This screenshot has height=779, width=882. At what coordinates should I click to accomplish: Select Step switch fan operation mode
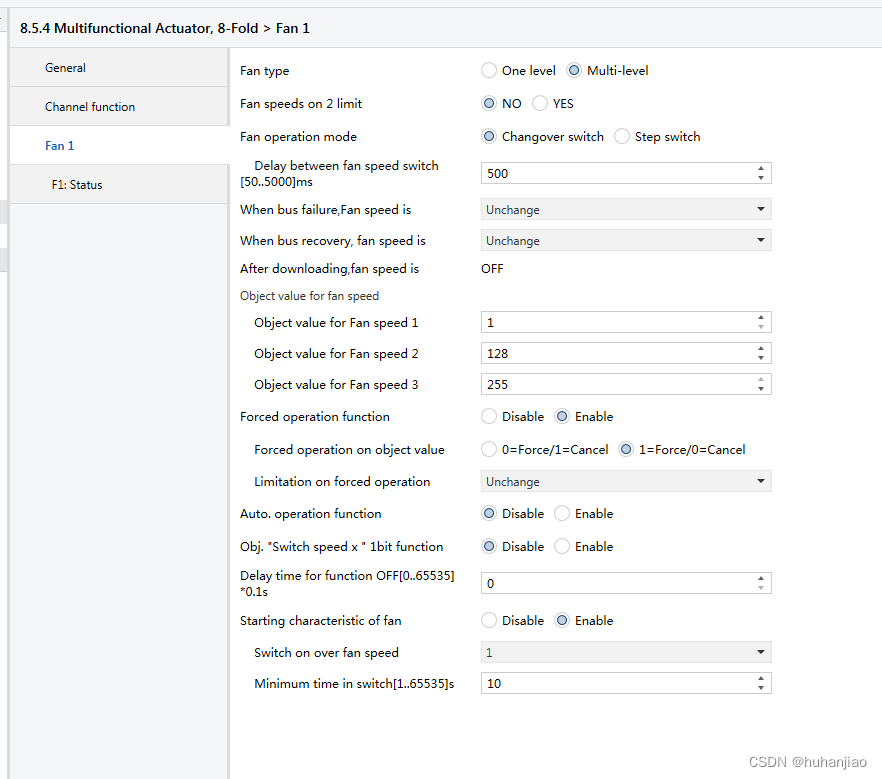[622, 137]
